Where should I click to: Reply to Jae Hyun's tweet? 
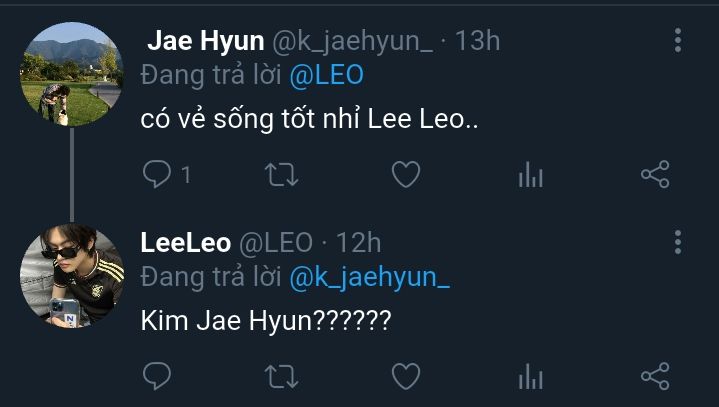coord(158,176)
